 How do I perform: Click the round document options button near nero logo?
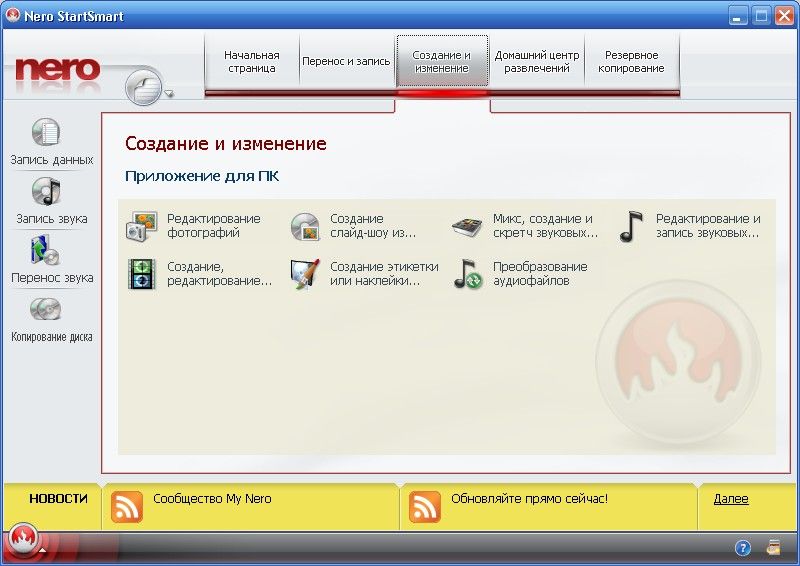(x=143, y=87)
